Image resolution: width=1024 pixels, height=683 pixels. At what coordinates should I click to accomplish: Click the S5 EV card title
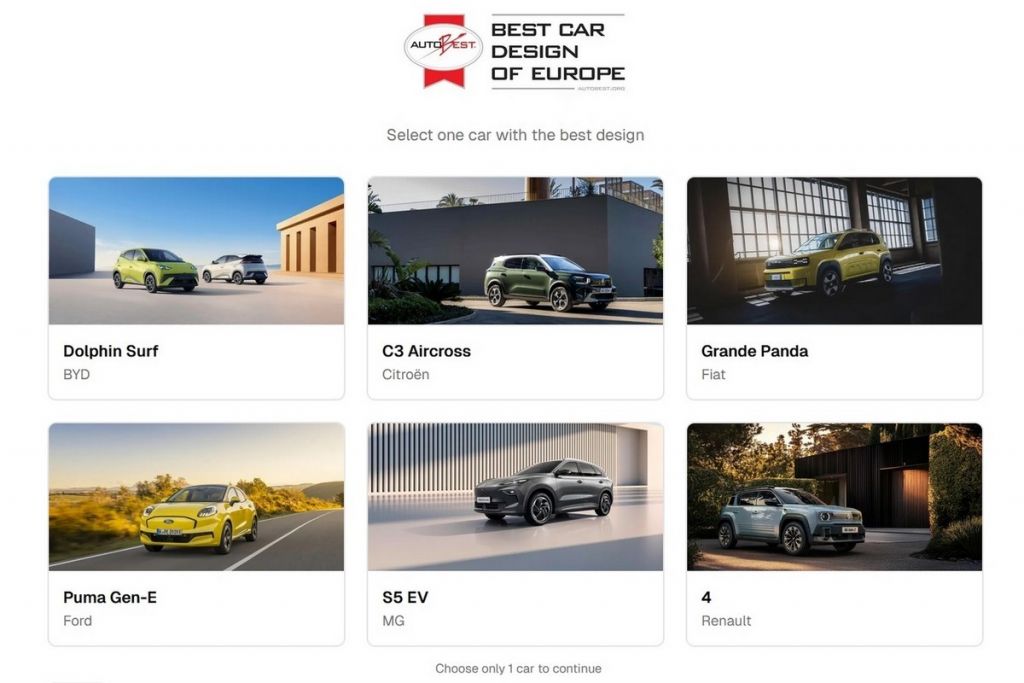pos(405,597)
